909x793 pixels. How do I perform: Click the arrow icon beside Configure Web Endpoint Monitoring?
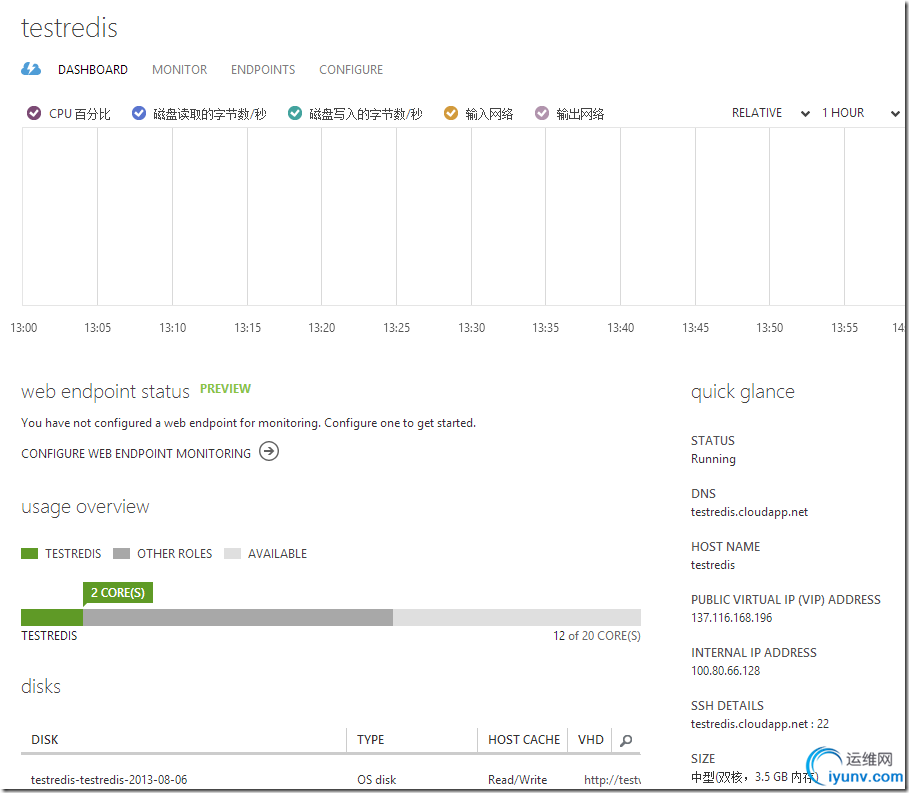pos(268,451)
